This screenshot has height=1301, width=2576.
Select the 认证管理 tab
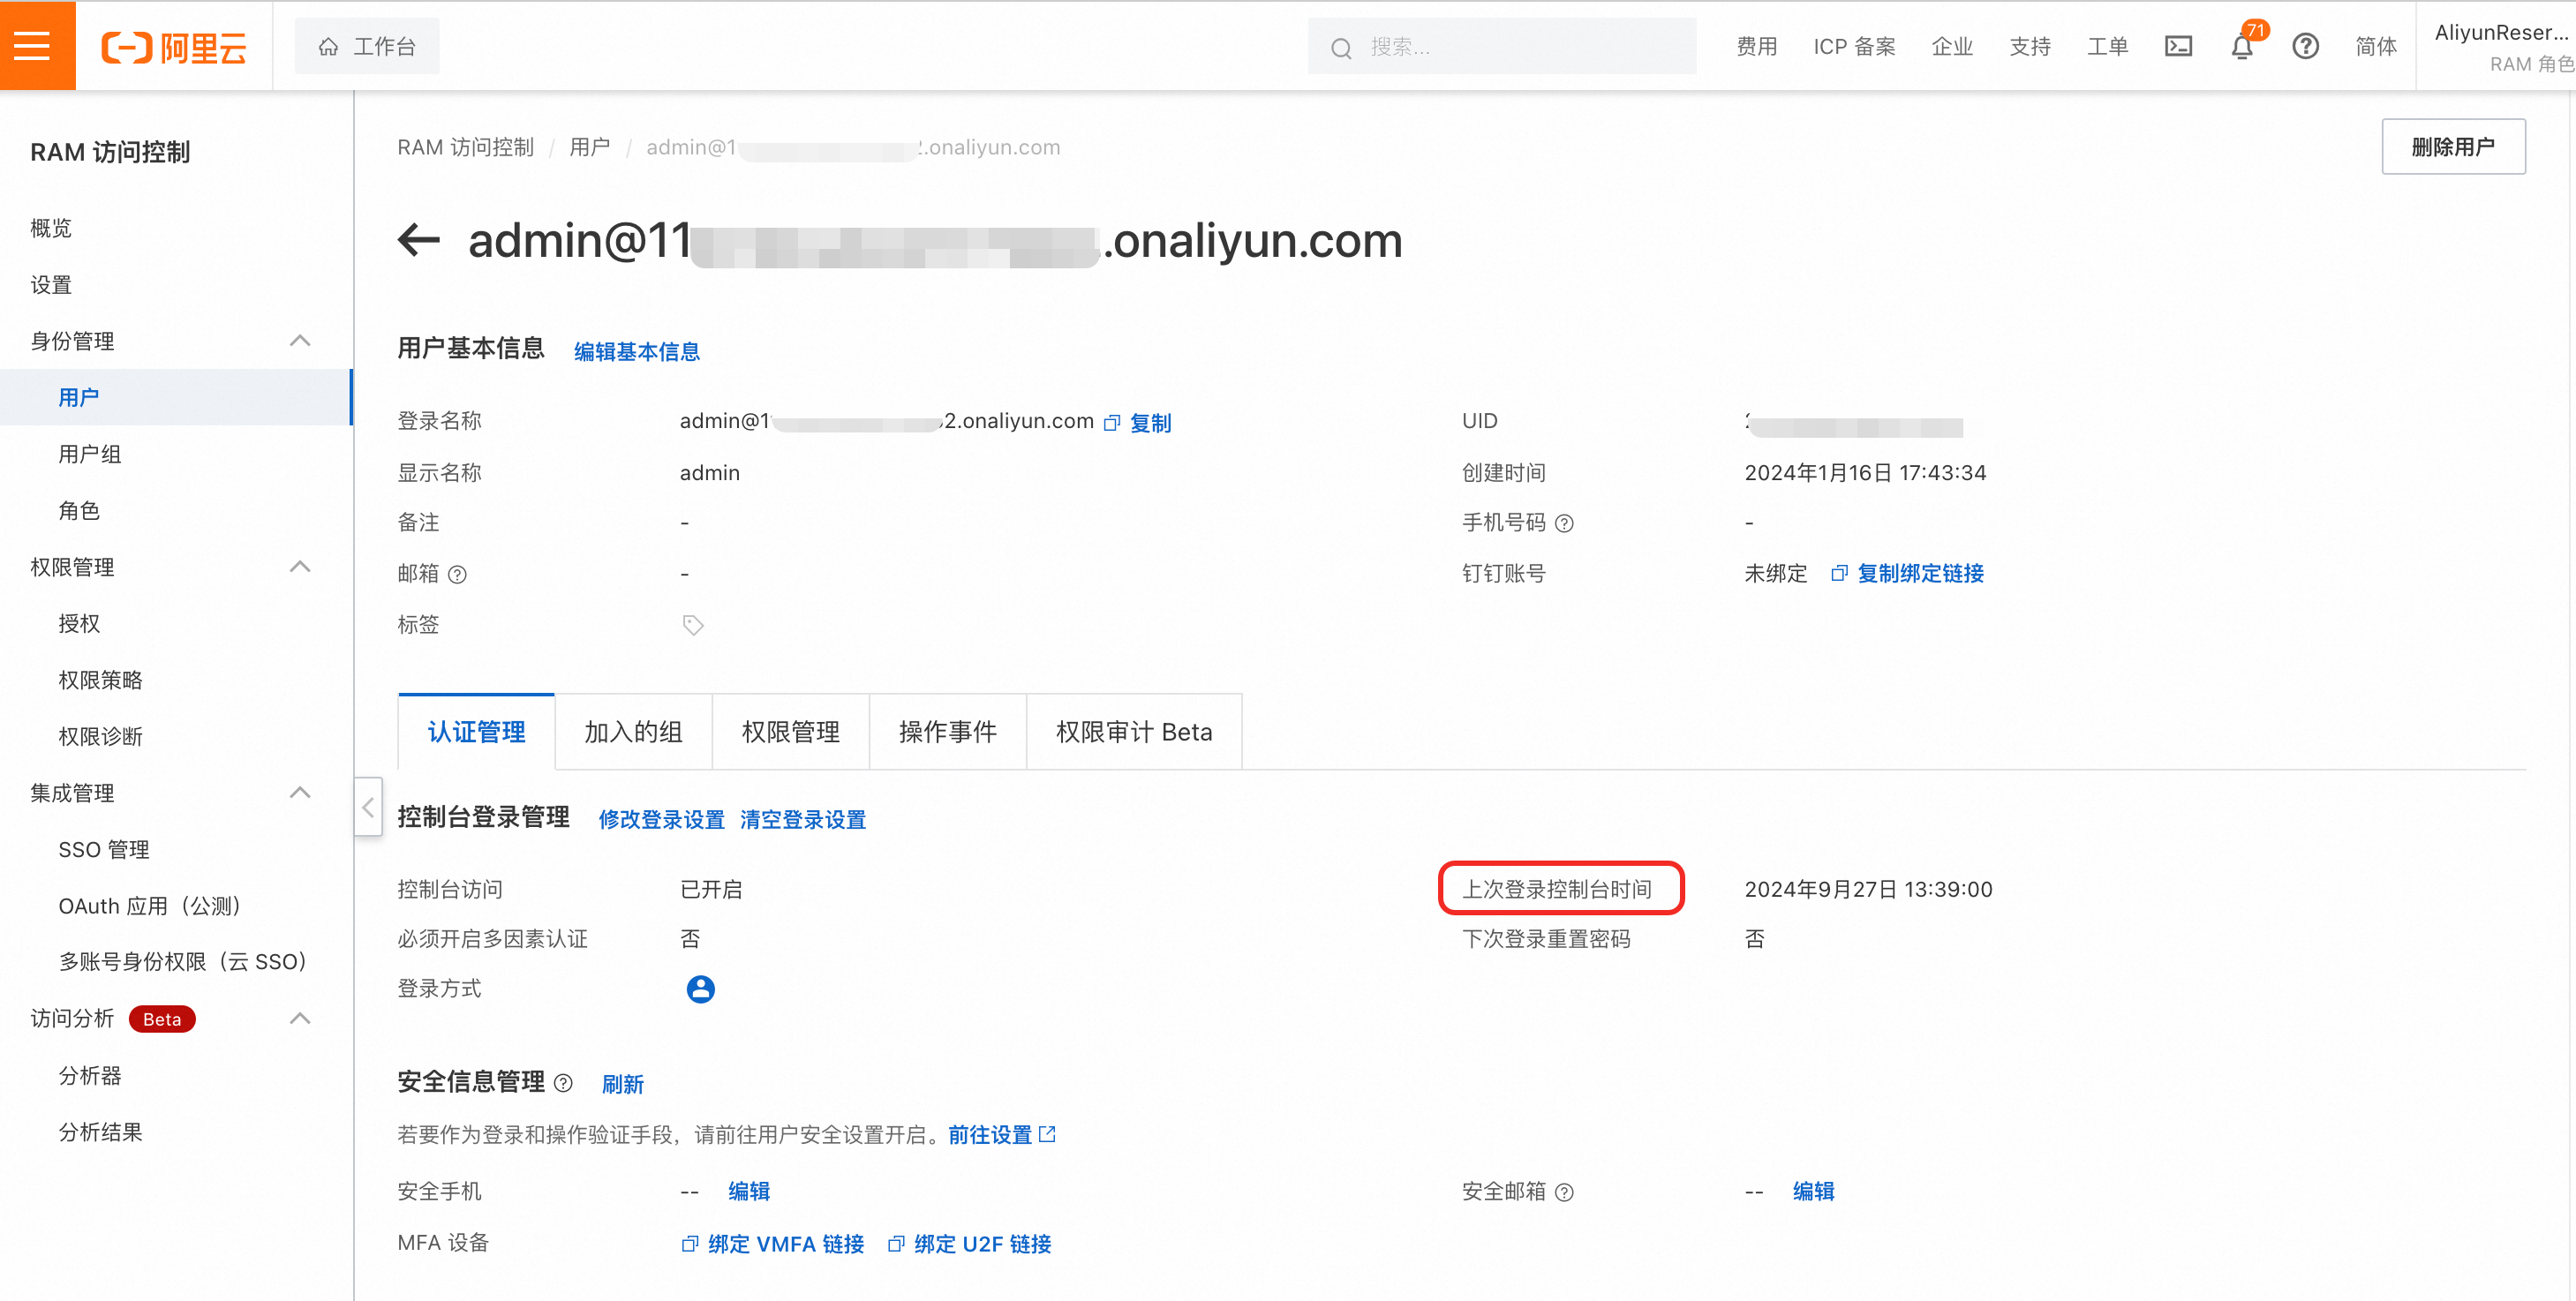click(x=476, y=731)
